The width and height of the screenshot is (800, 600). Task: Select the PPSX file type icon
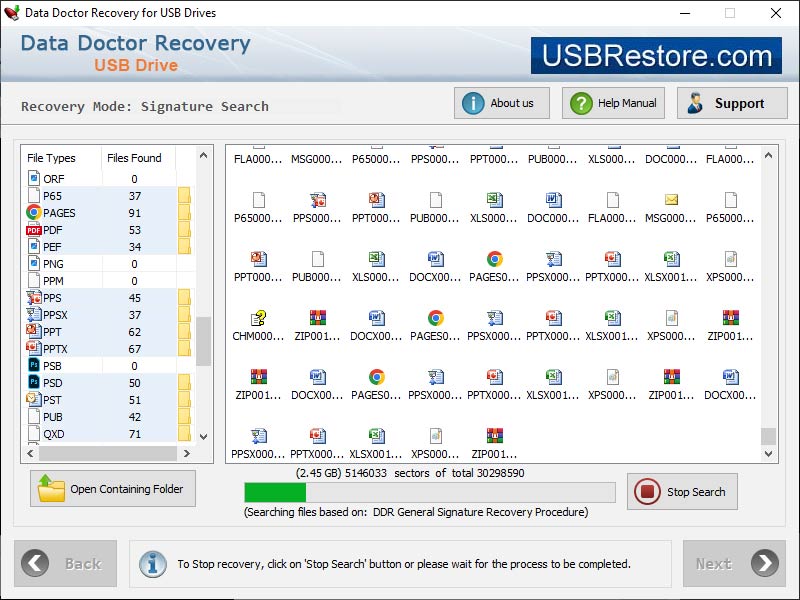[x=36, y=314]
